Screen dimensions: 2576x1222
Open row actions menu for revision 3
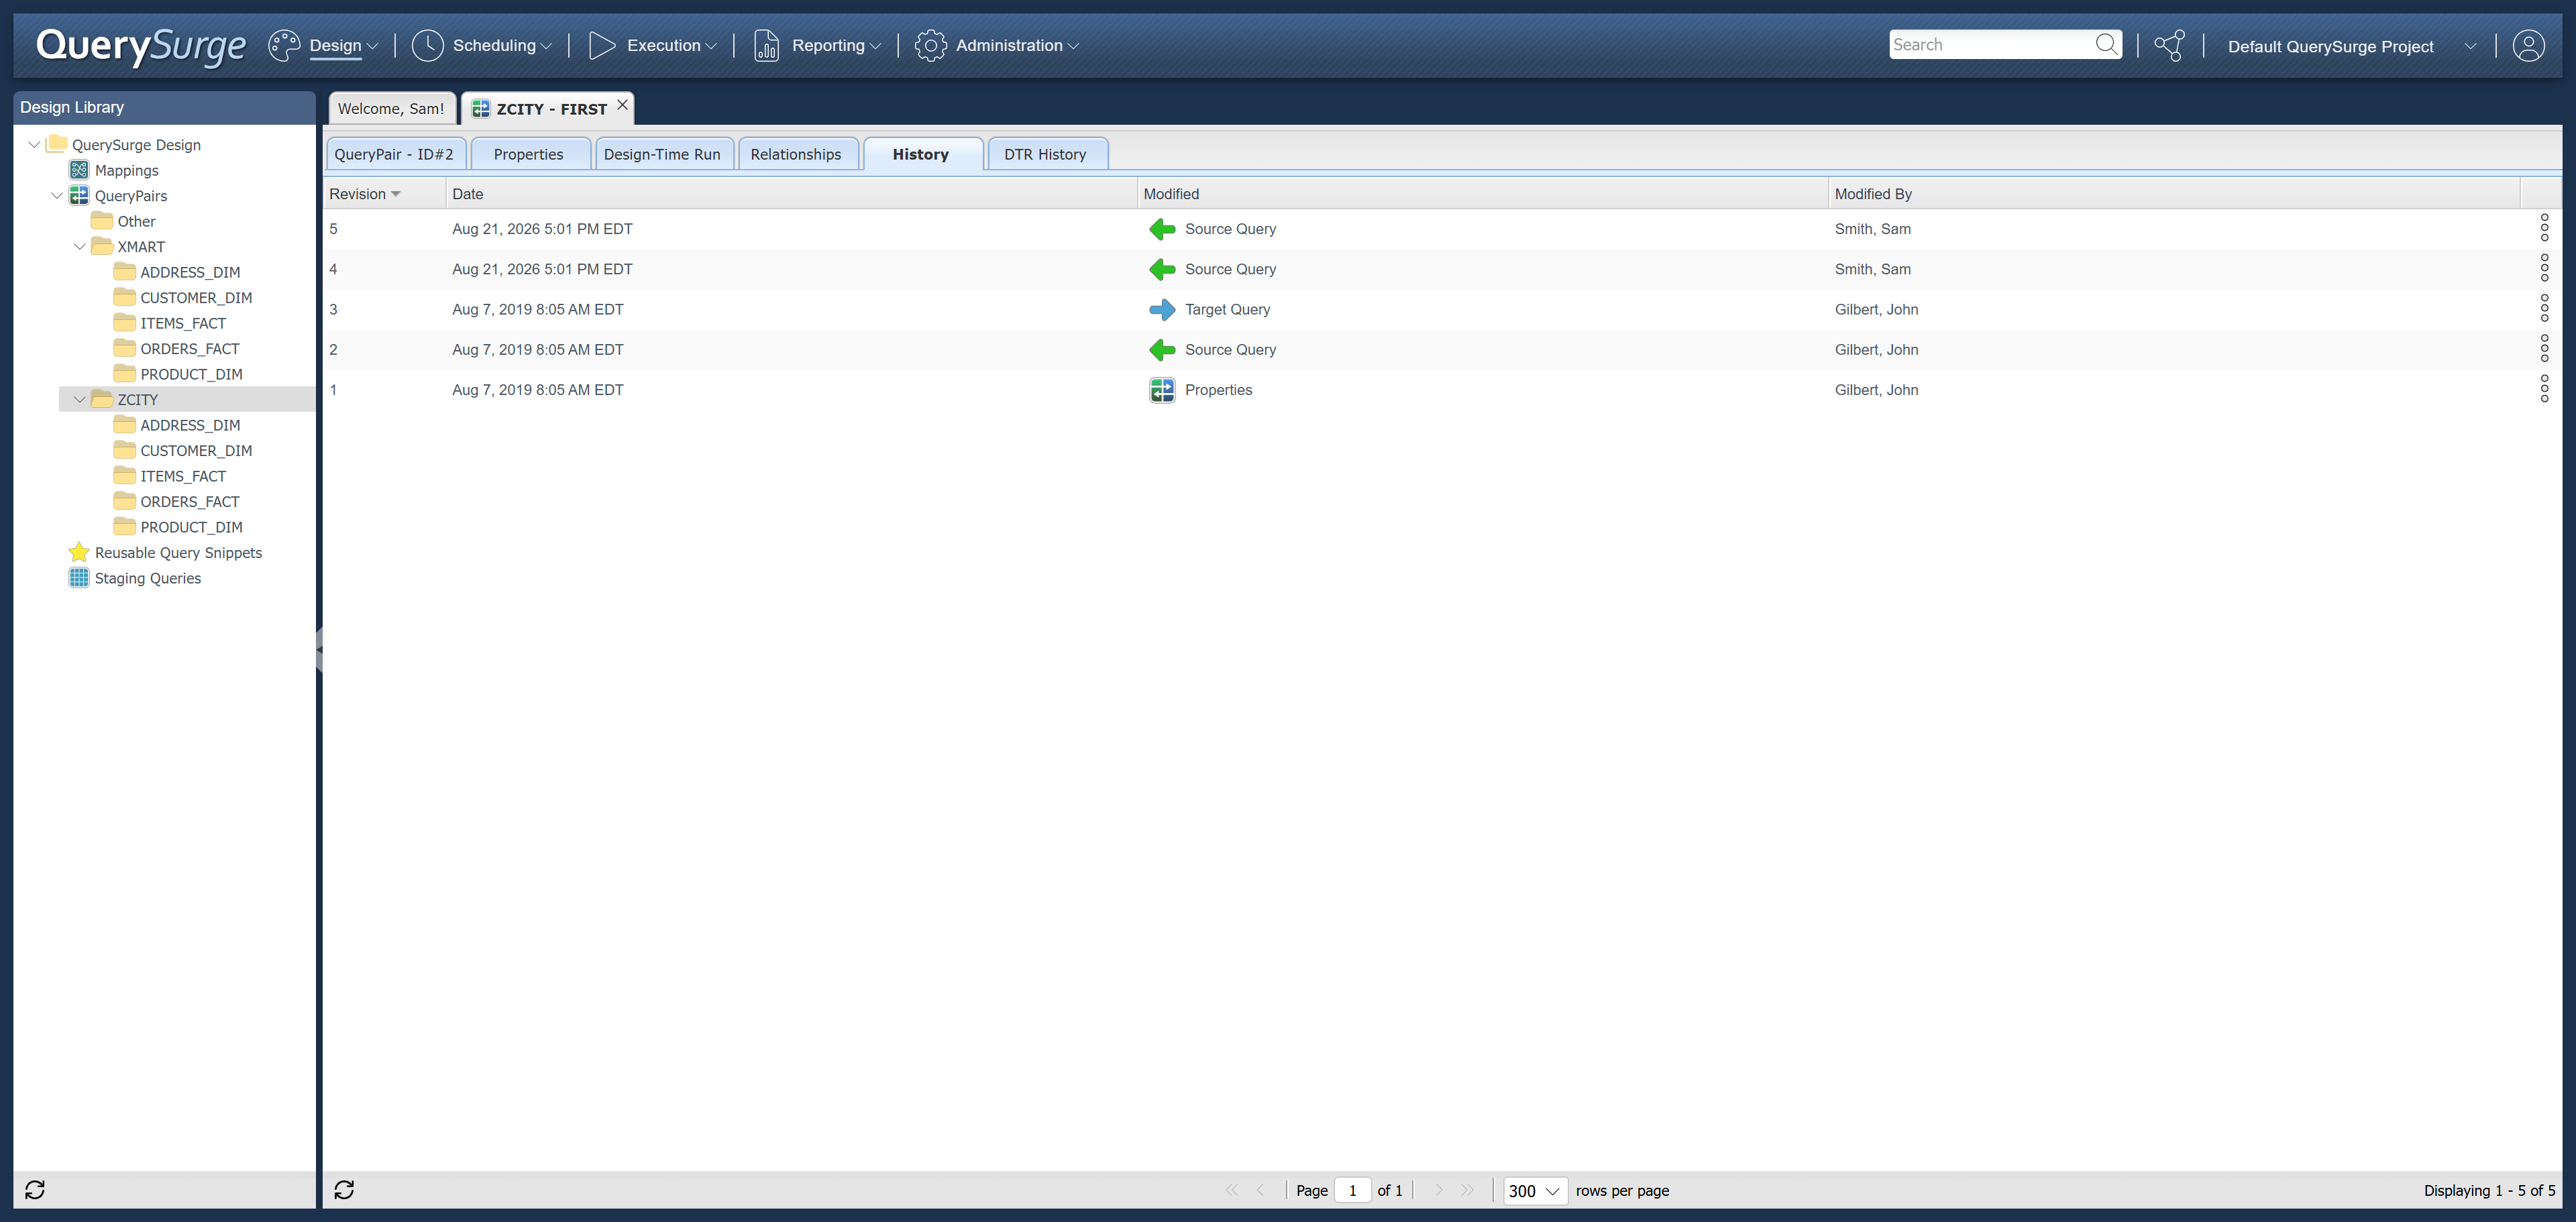tap(2544, 308)
